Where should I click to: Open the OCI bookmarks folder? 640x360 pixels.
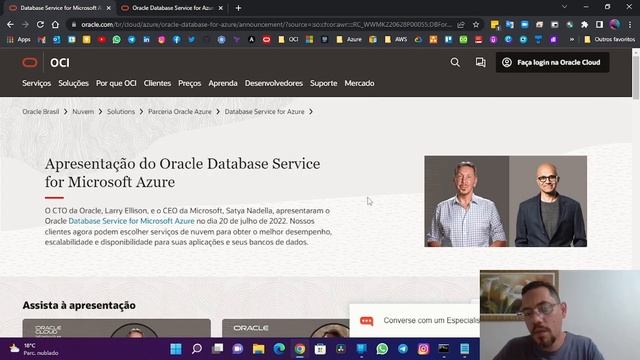[x=288, y=40]
